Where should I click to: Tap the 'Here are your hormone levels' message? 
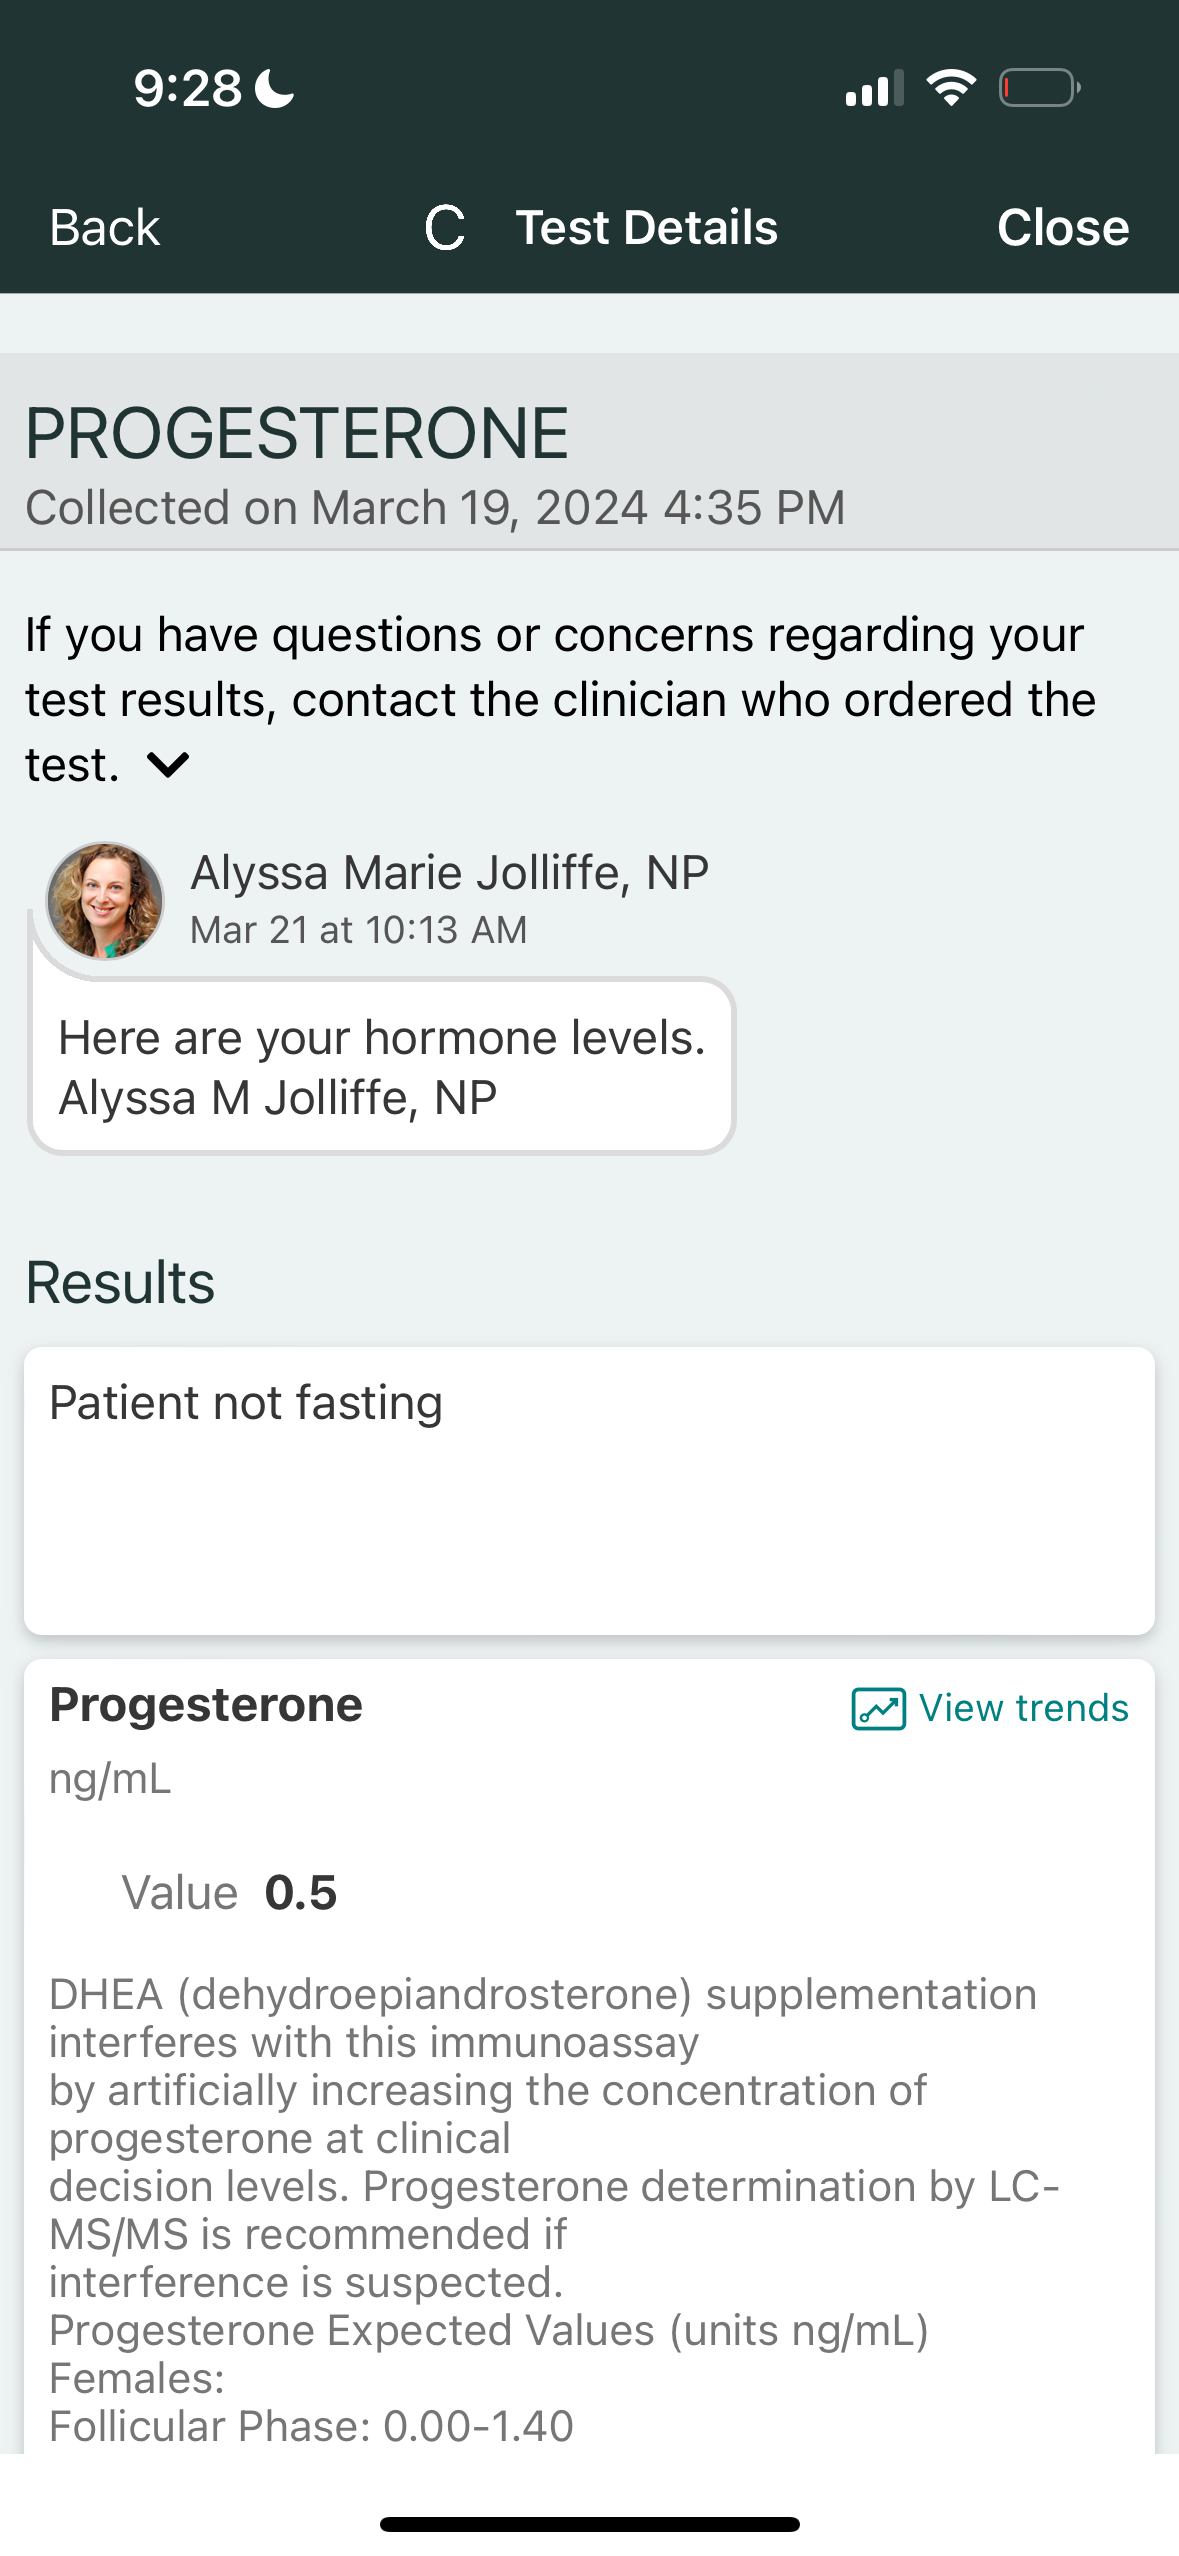[382, 1066]
